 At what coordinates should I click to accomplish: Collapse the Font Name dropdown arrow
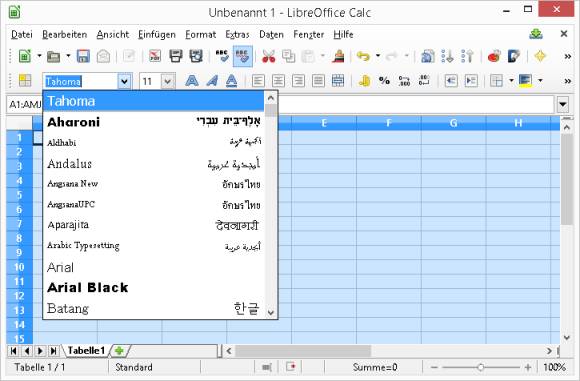point(125,81)
